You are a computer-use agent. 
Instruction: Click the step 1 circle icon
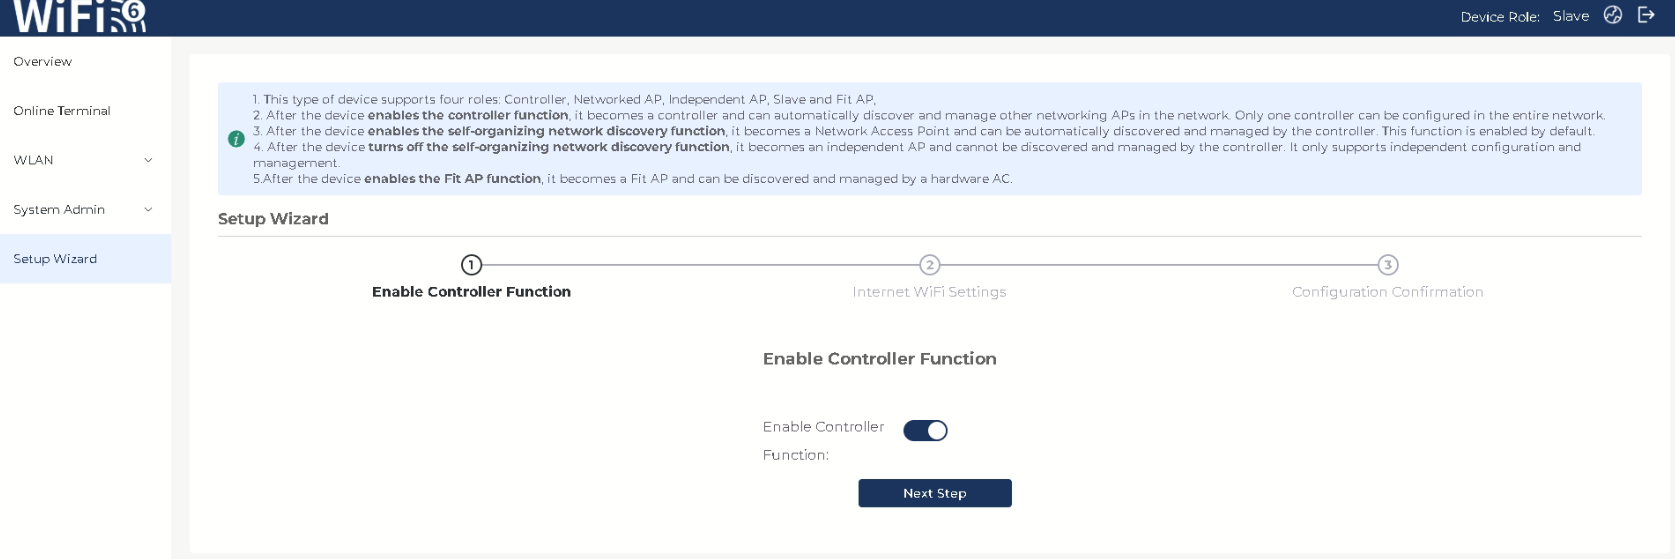coord(471,265)
